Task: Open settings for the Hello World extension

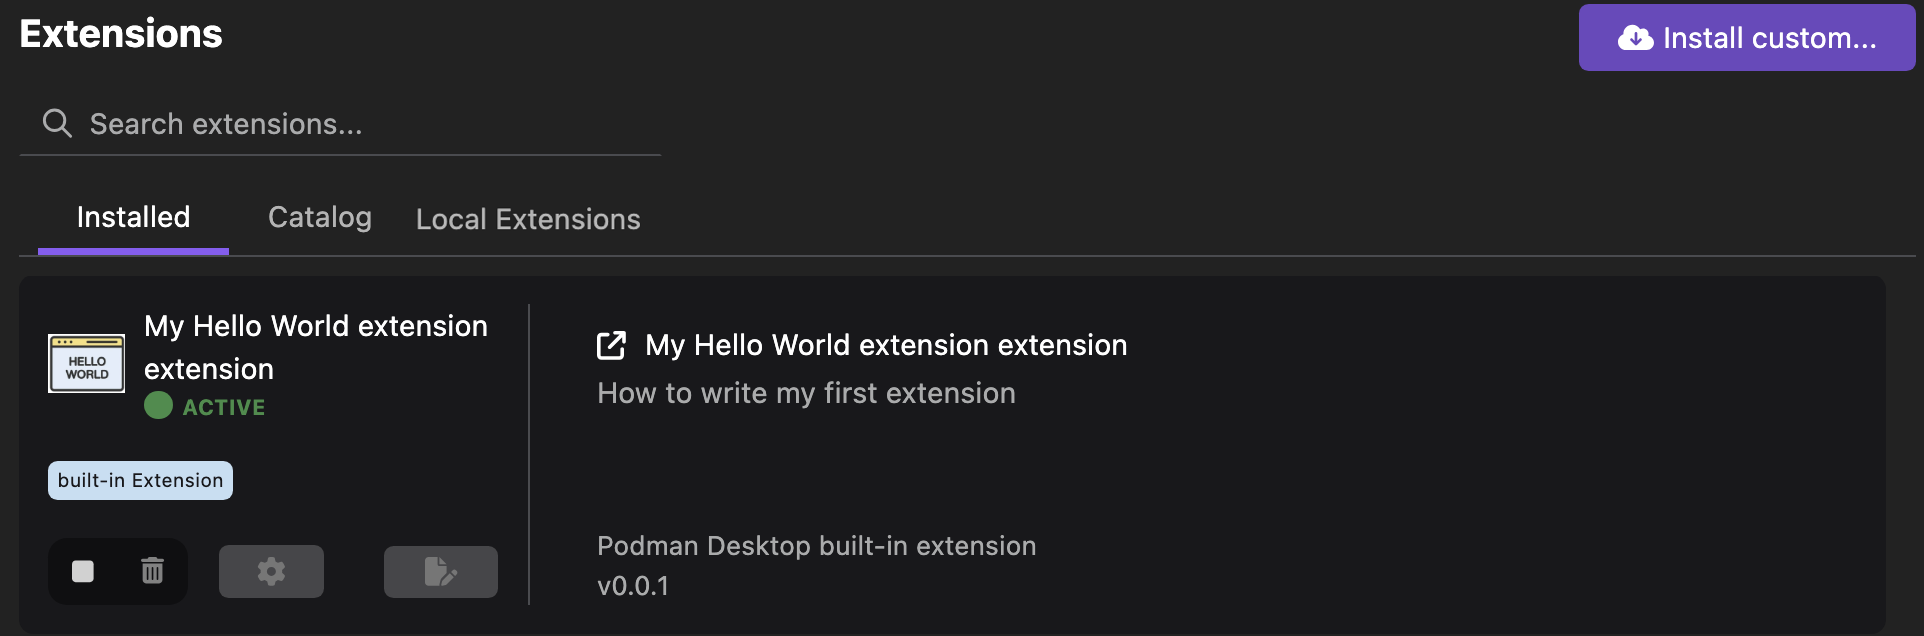Action: pos(271,571)
